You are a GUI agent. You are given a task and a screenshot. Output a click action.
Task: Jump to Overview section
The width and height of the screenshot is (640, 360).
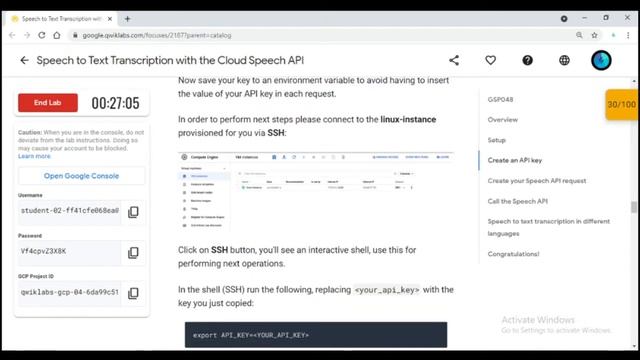coord(502,120)
